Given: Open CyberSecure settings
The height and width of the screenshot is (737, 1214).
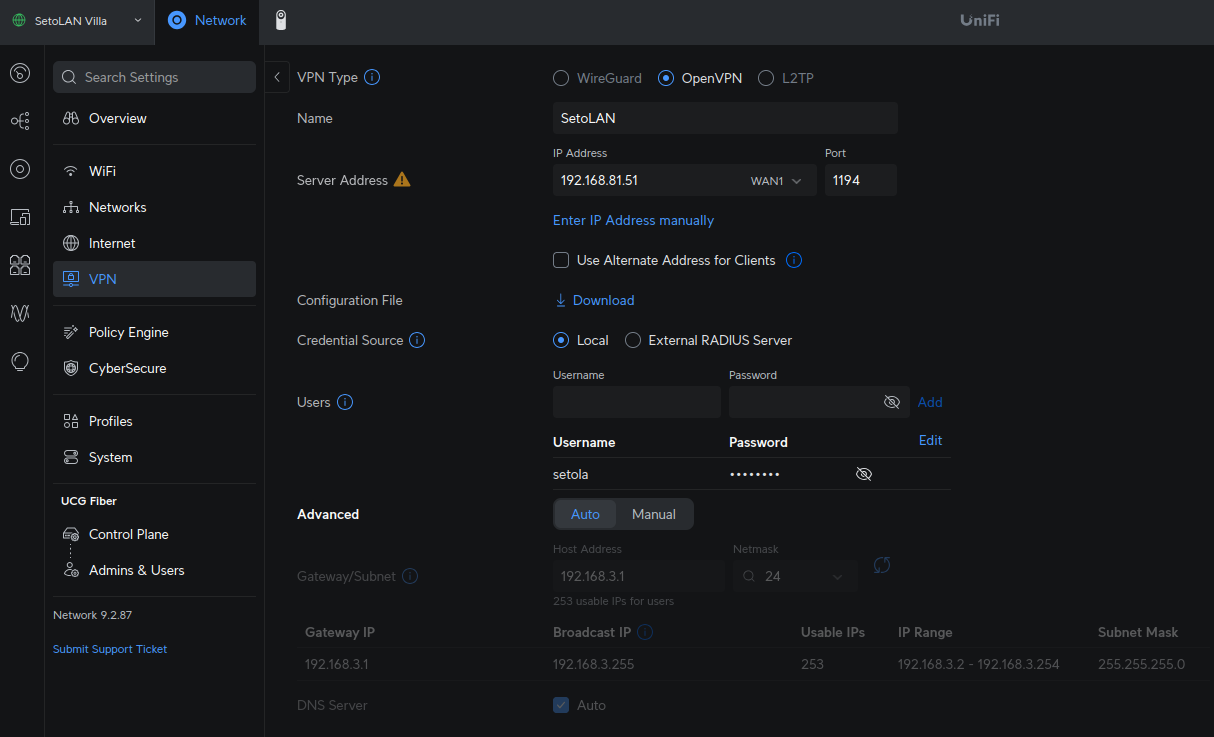Looking at the screenshot, I should 154,368.
